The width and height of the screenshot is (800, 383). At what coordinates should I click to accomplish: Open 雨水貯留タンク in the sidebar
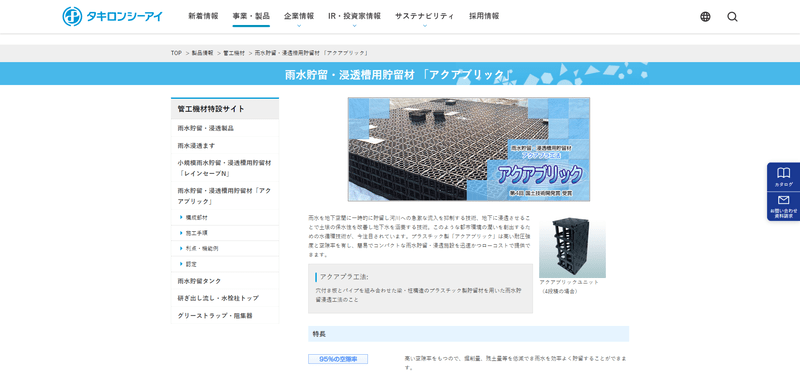coord(225,281)
